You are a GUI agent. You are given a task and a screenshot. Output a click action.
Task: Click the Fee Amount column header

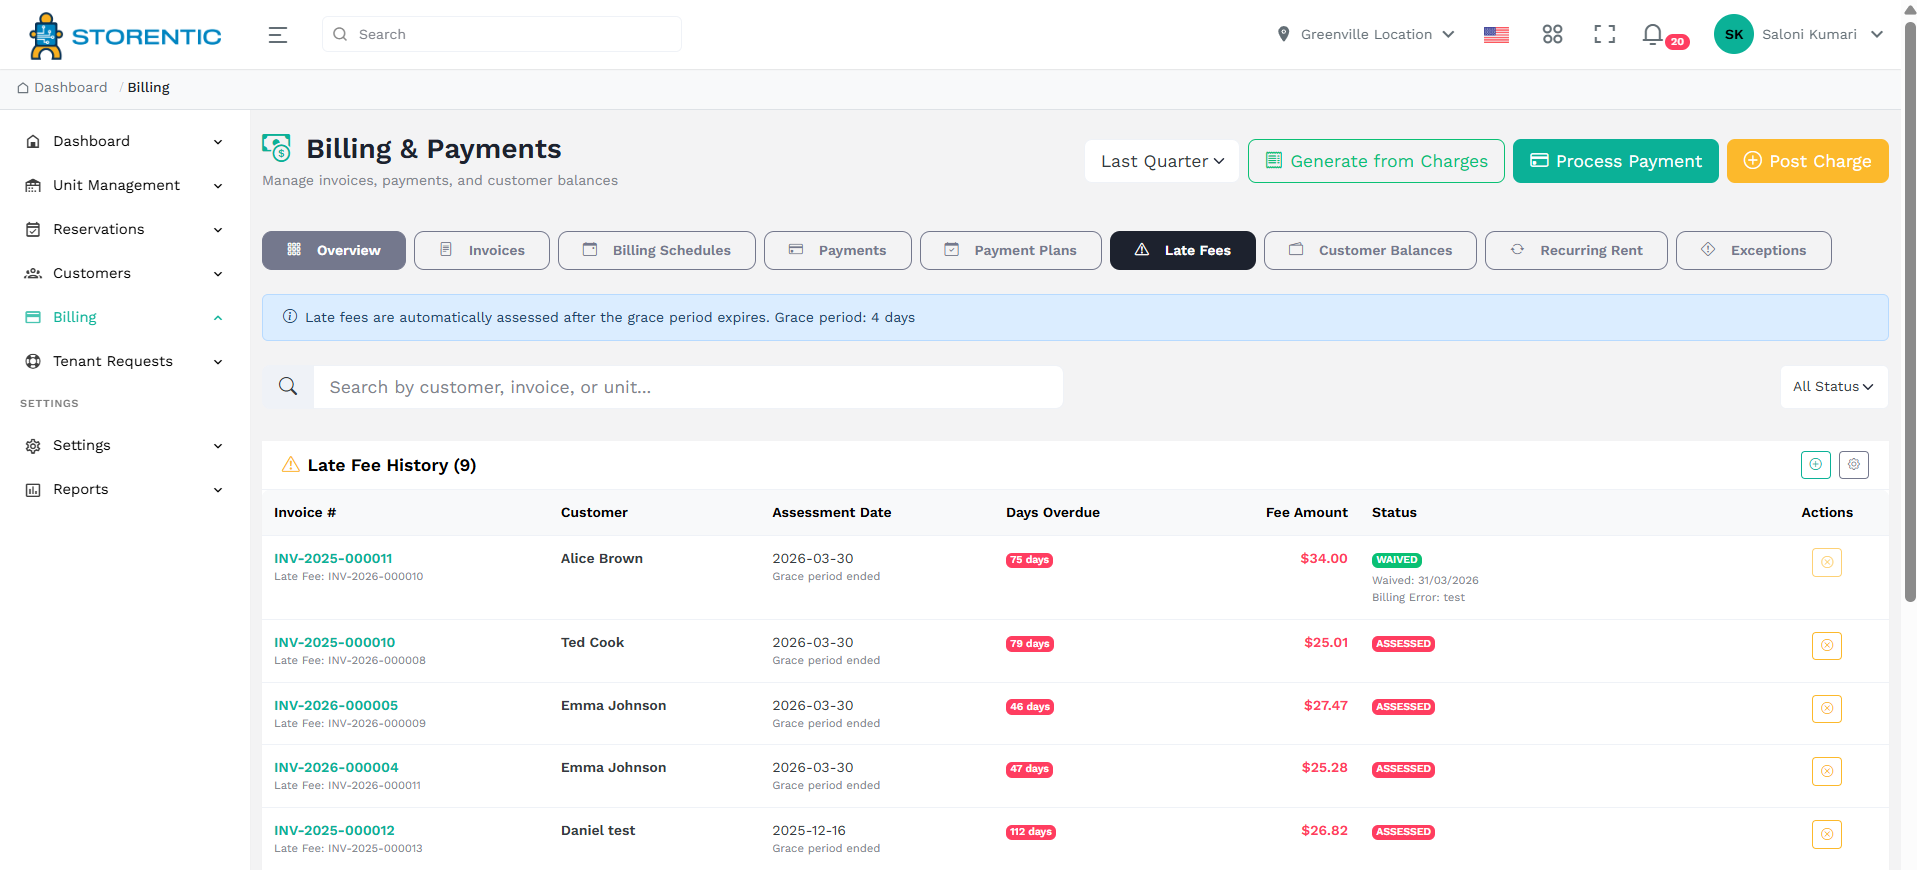(x=1307, y=513)
